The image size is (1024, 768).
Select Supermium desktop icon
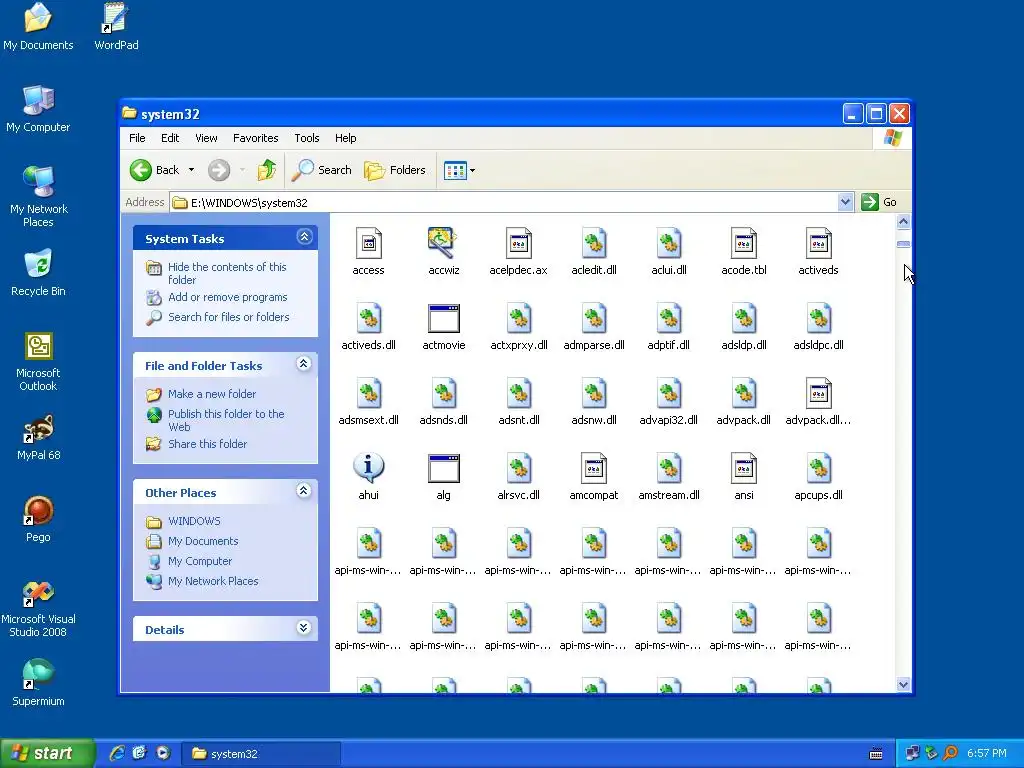pyautogui.click(x=38, y=682)
